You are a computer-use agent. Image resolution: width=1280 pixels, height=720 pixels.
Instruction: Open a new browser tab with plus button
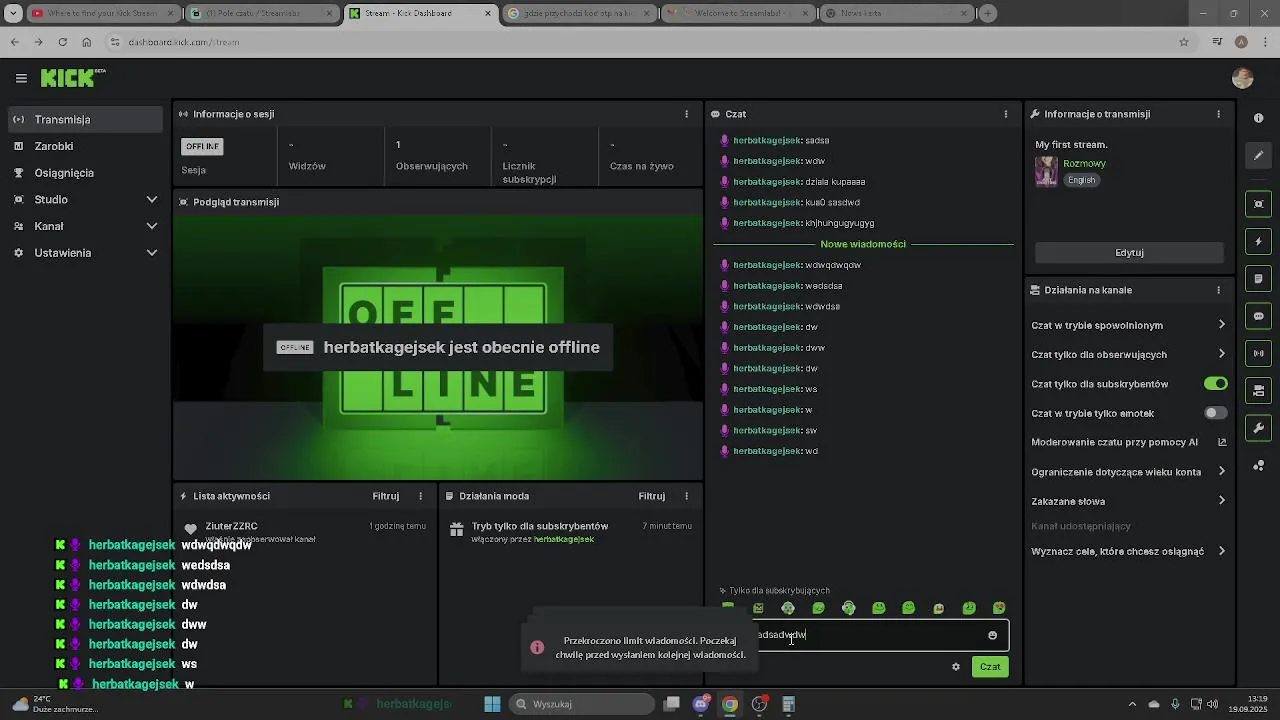988,14
